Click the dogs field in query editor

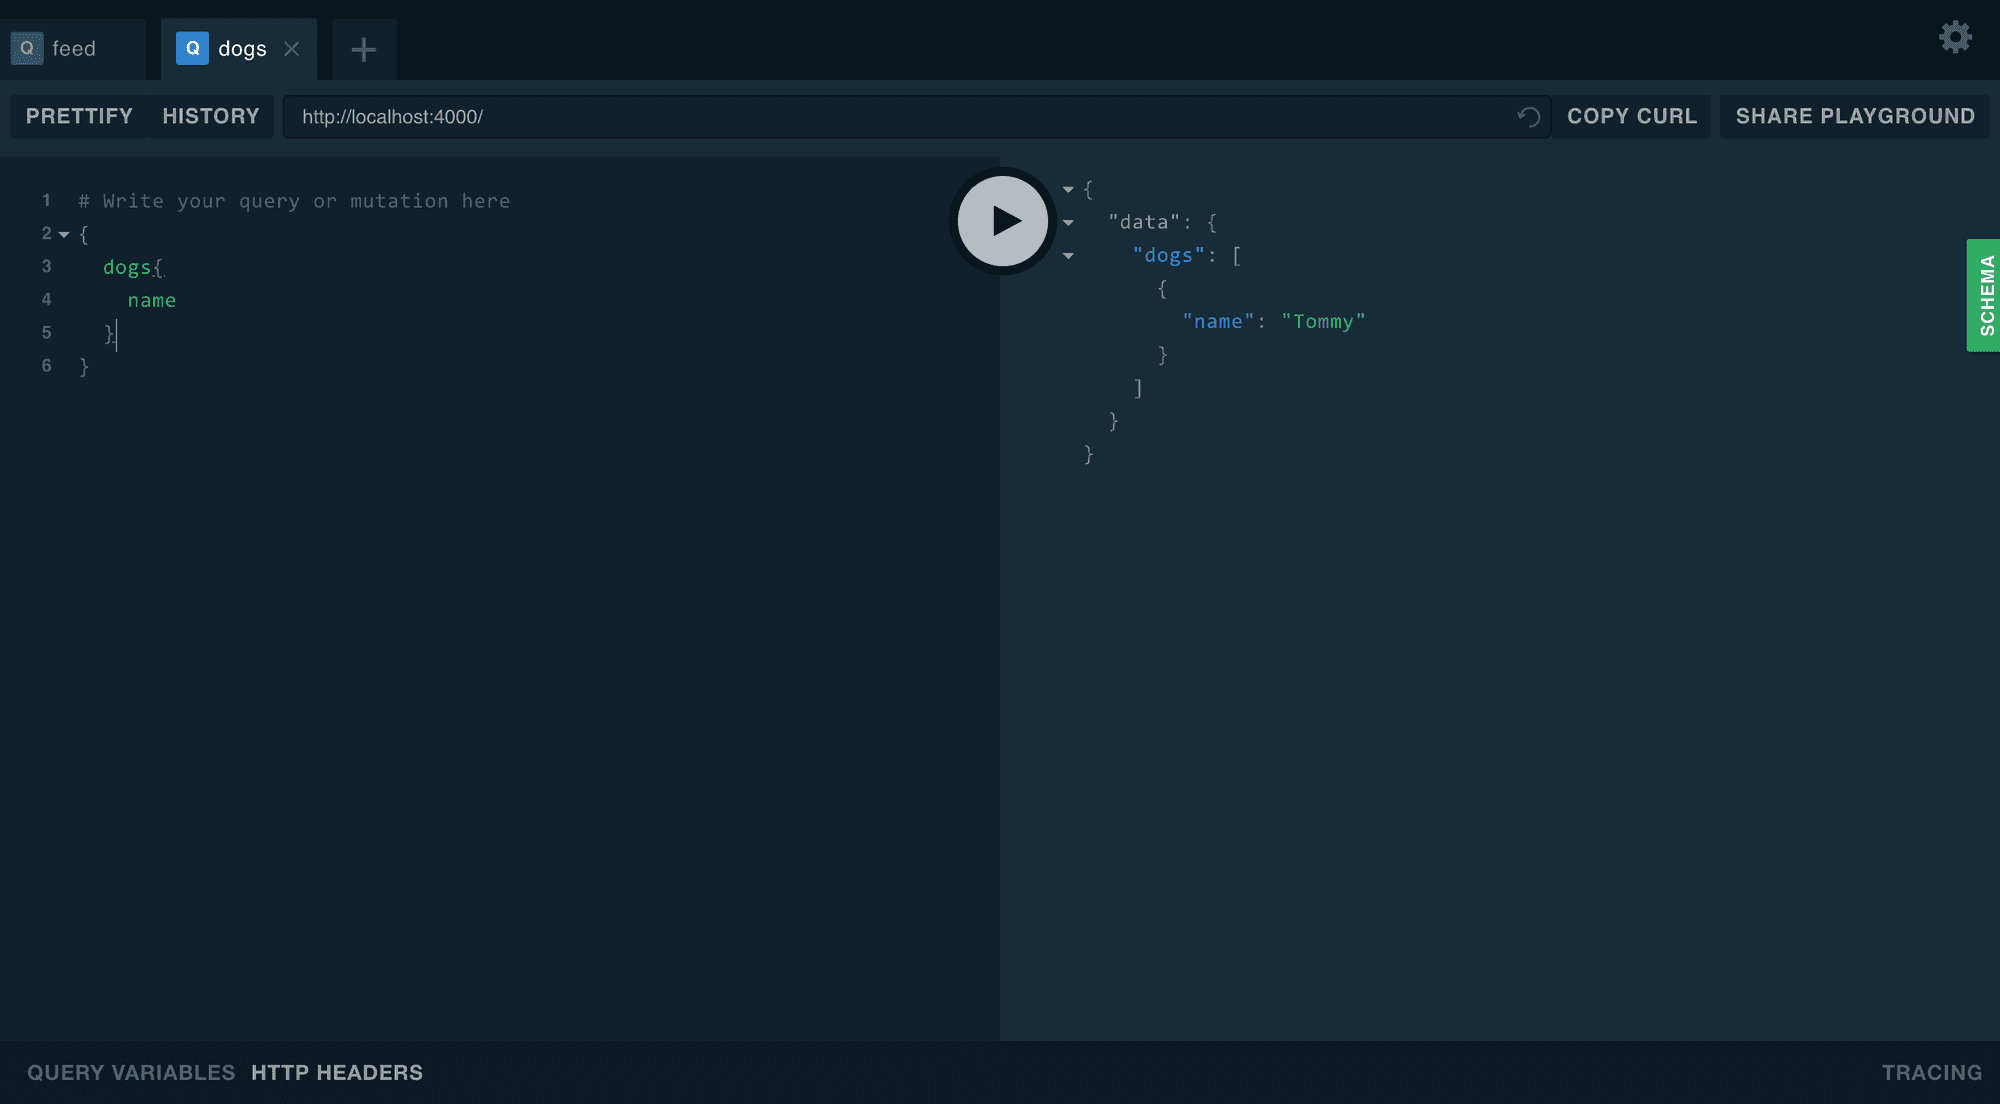(x=127, y=267)
